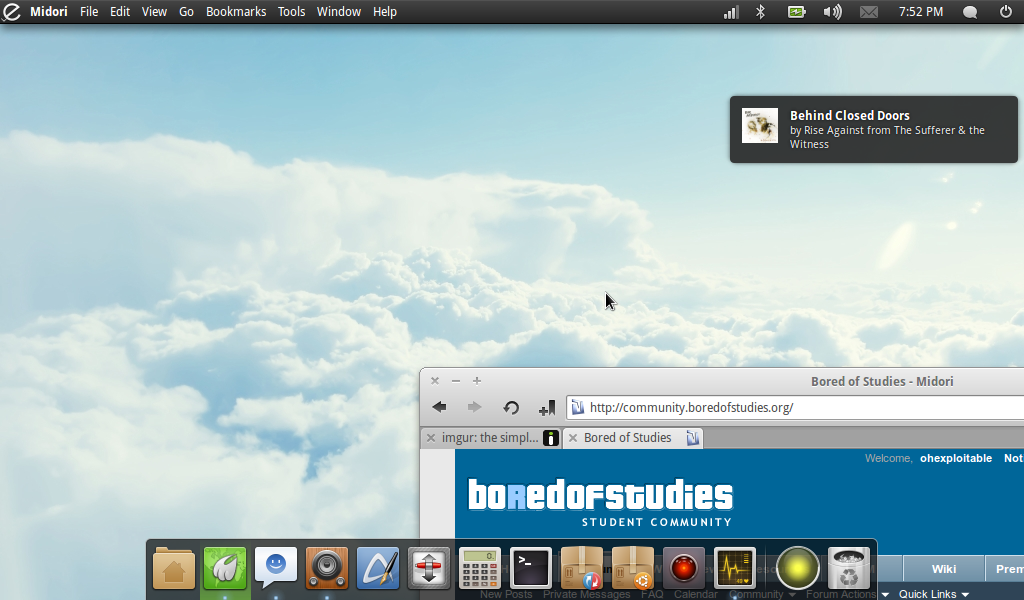
Task: Open the Tools menu
Action: coord(291,12)
